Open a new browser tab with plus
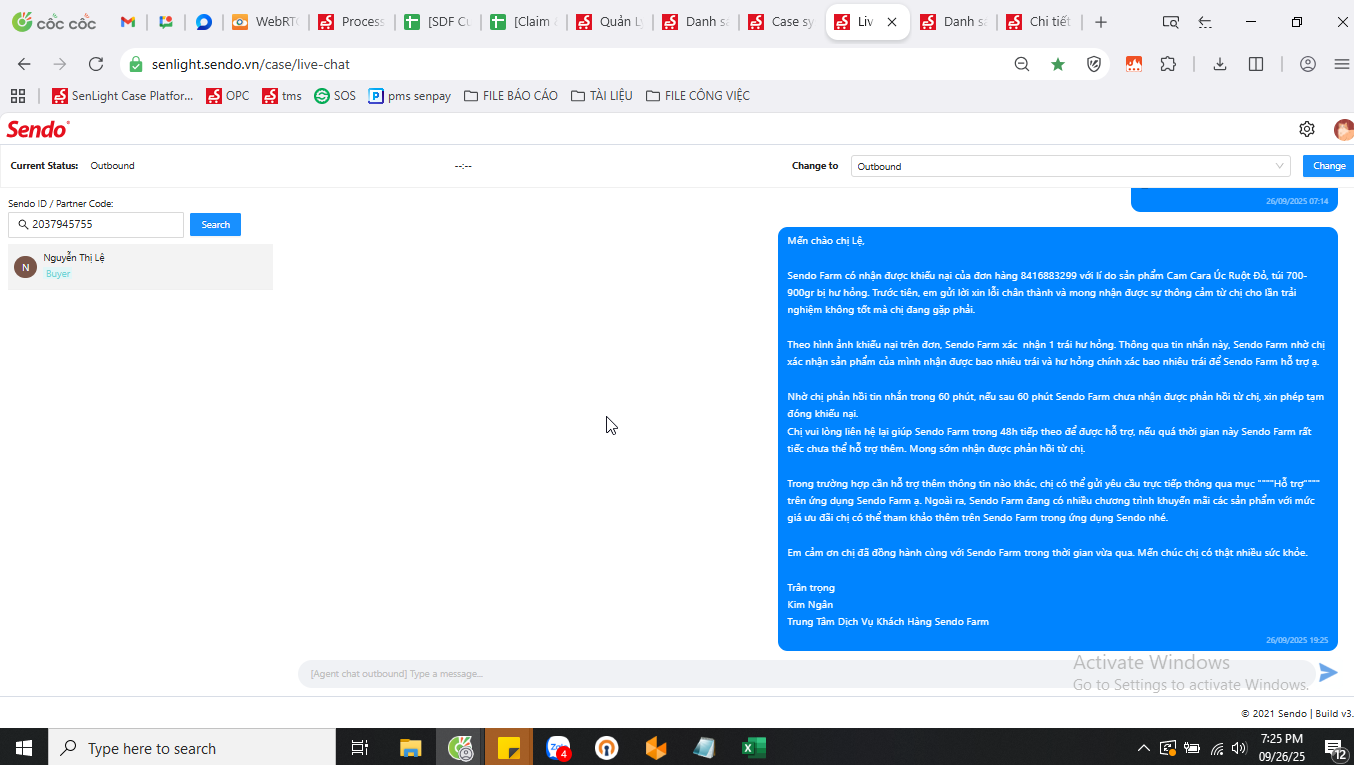Viewport: 1354px width, 765px height. click(1101, 22)
